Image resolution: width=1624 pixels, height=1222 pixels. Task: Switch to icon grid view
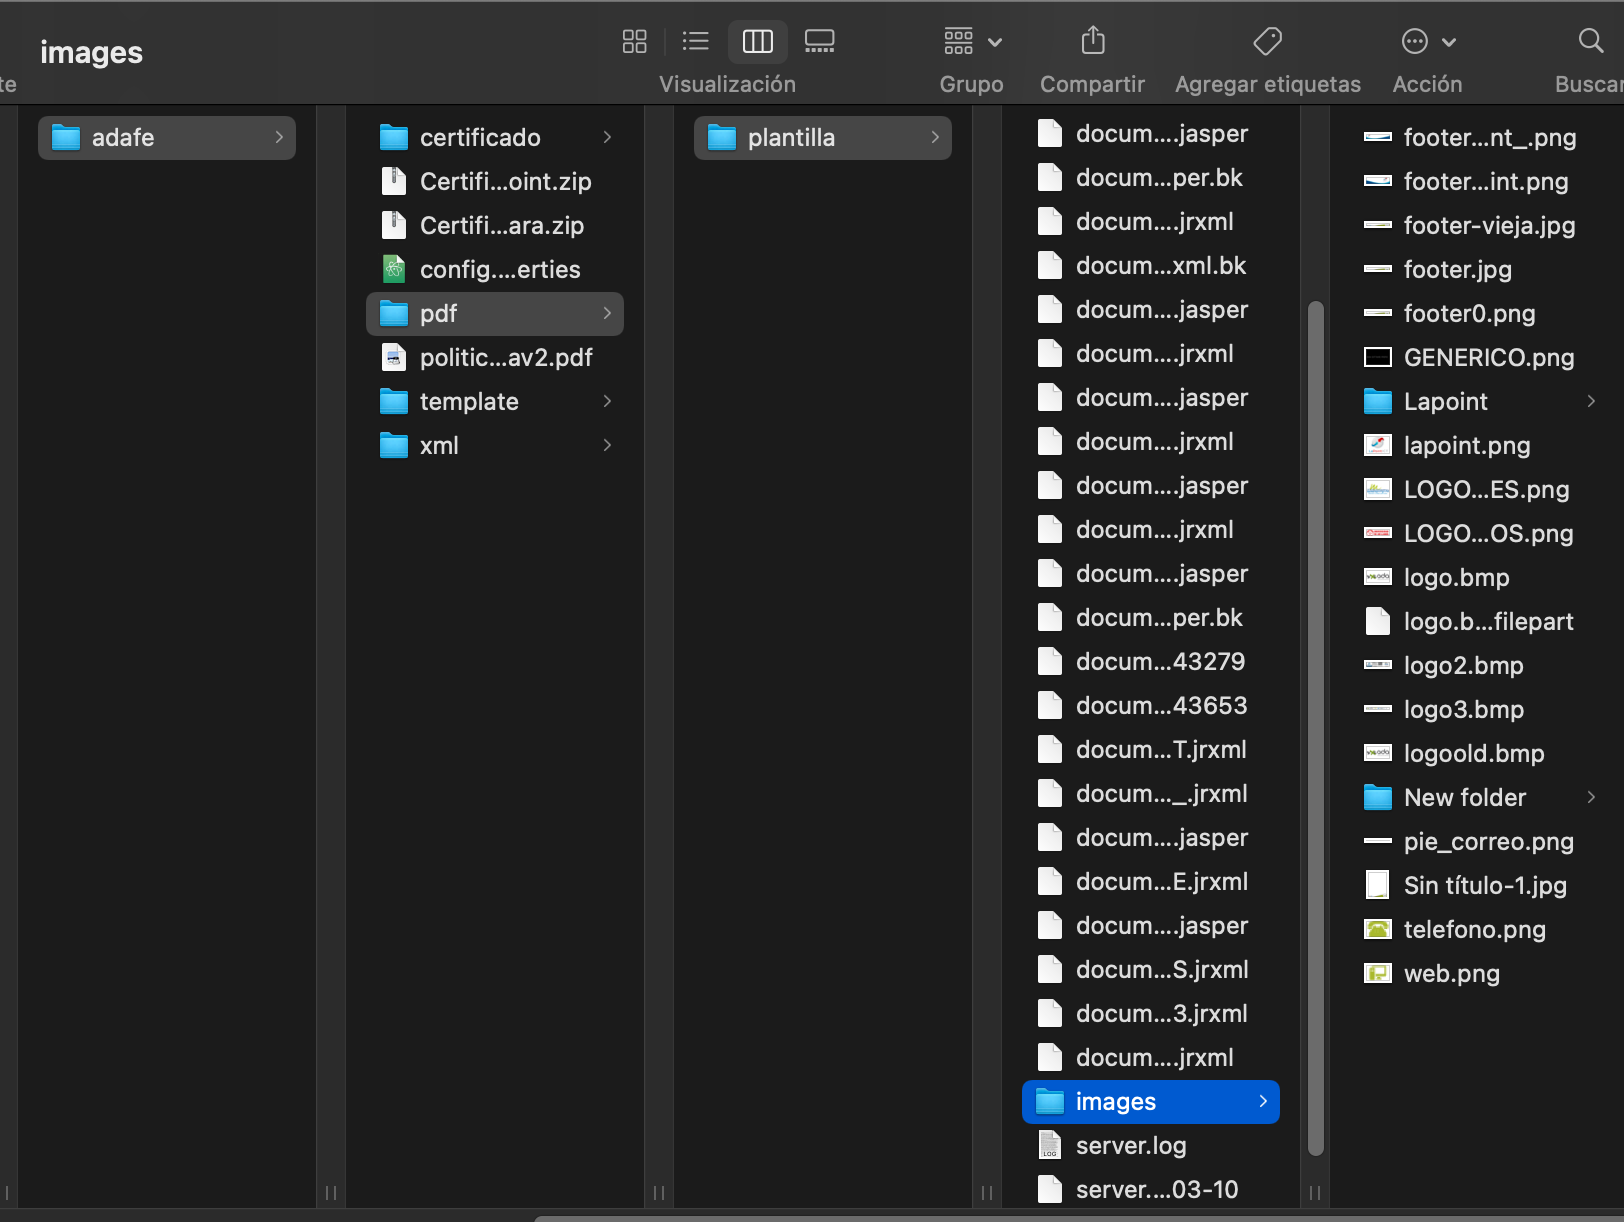[x=634, y=41]
